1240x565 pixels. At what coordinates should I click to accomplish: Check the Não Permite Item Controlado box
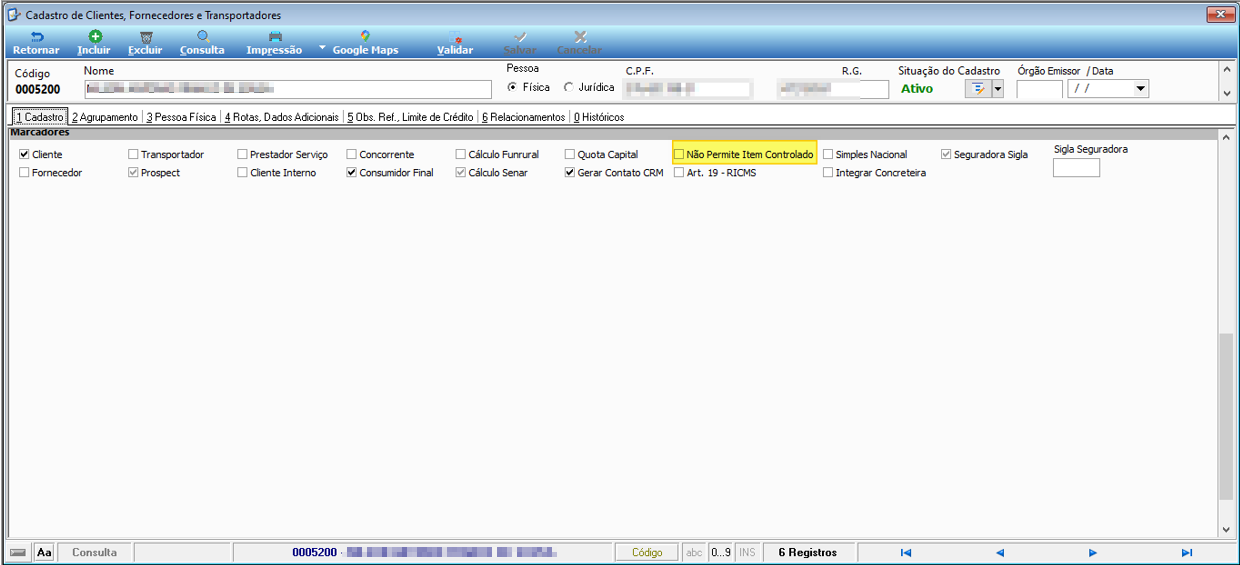click(x=679, y=155)
